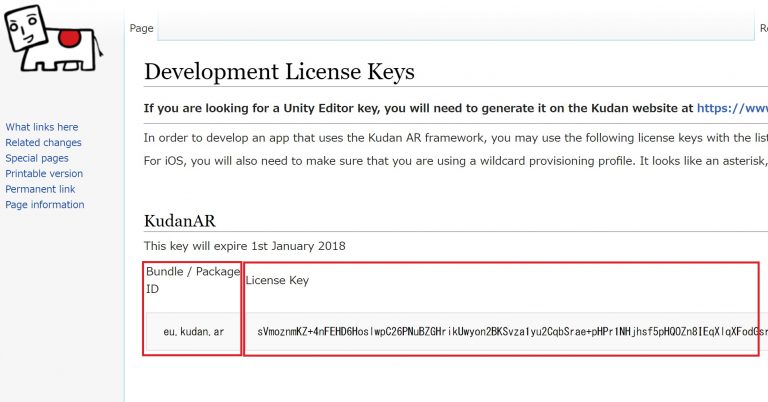Click the Development License Keys heading
The image size is (768, 402).
pyautogui.click(x=279, y=71)
